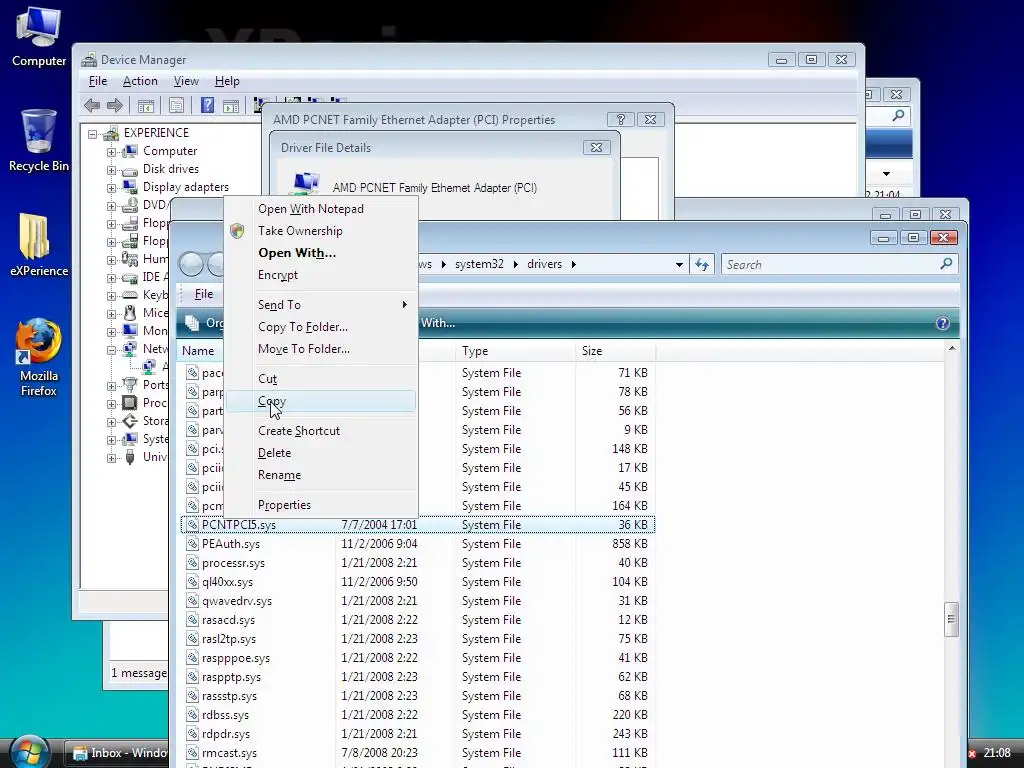The width and height of the screenshot is (1024, 768).
Task: Select the rasl2tp.sys file
Action: (x=229, y=639)
